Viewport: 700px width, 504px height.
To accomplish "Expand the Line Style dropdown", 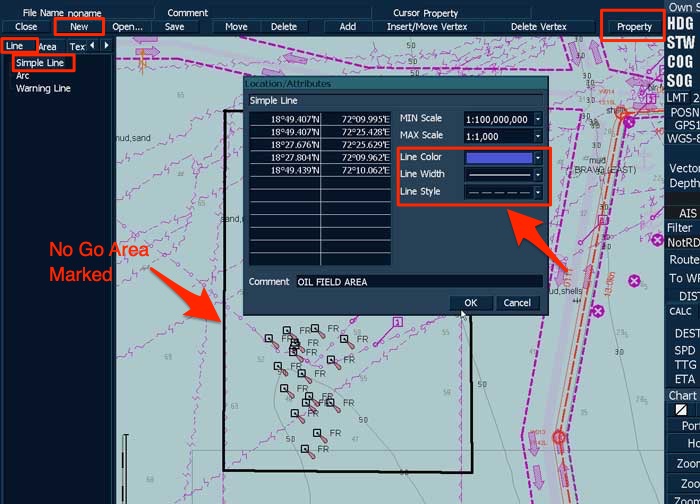I will click(x=538, y=191).
